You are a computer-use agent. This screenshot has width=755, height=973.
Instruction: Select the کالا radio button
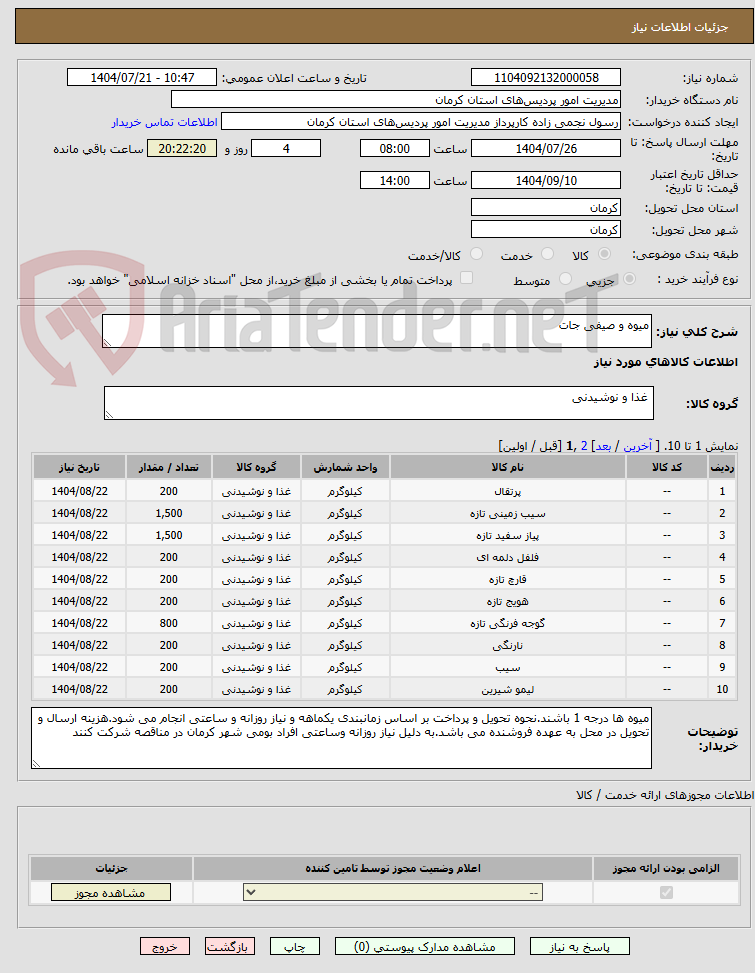click(x=604, y=254)
